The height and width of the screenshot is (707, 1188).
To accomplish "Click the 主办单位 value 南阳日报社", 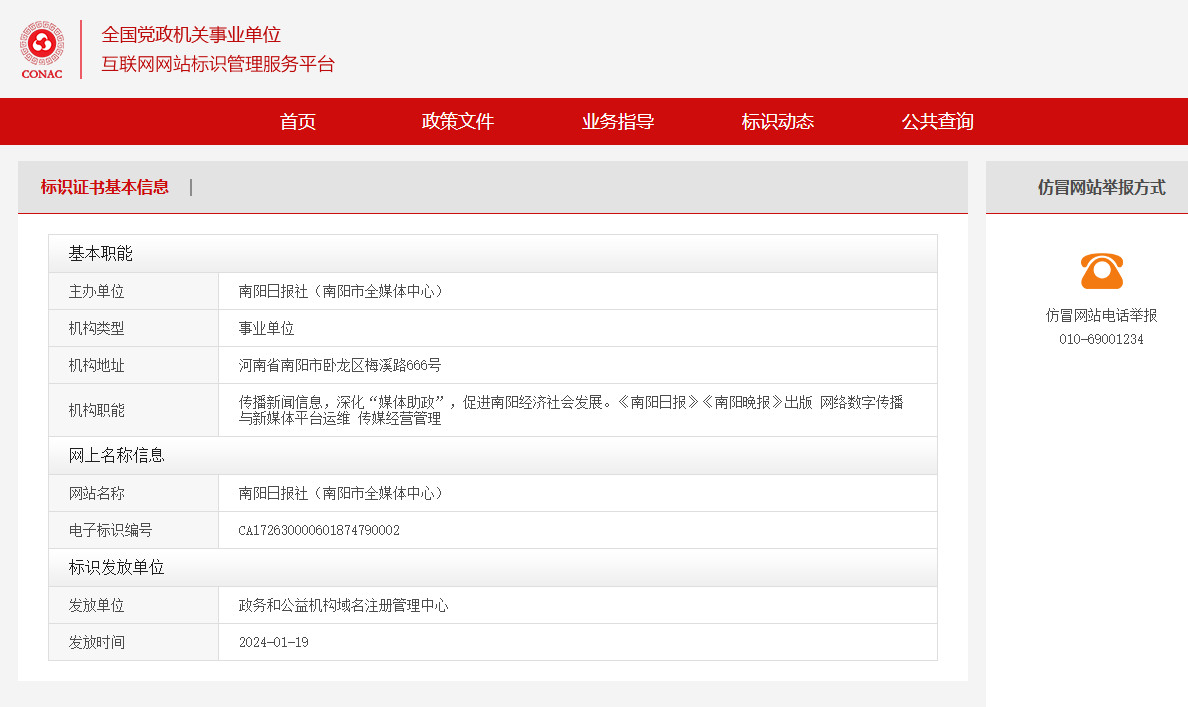I will 340,291.
